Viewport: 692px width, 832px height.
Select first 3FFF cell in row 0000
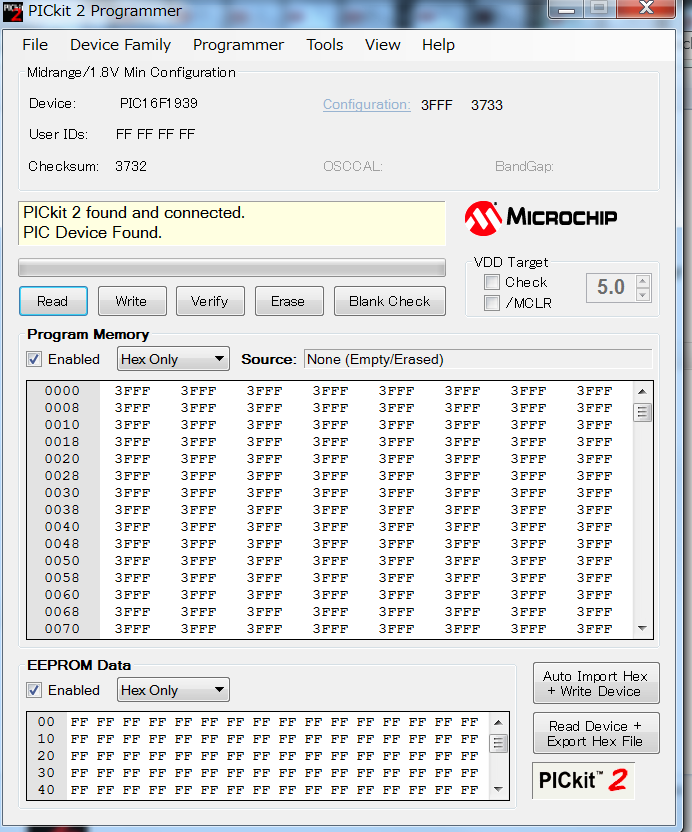(x=133, y=391)
